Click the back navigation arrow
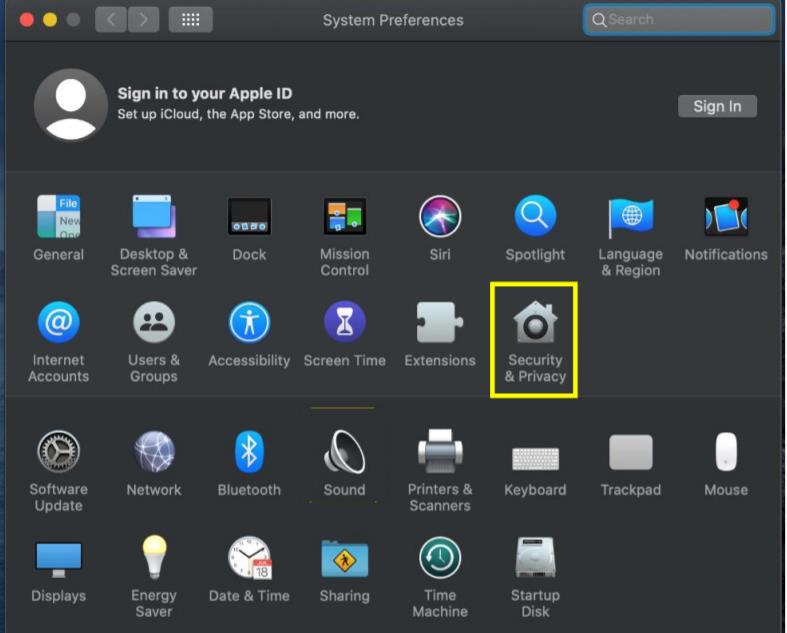 tap(110, 20)
